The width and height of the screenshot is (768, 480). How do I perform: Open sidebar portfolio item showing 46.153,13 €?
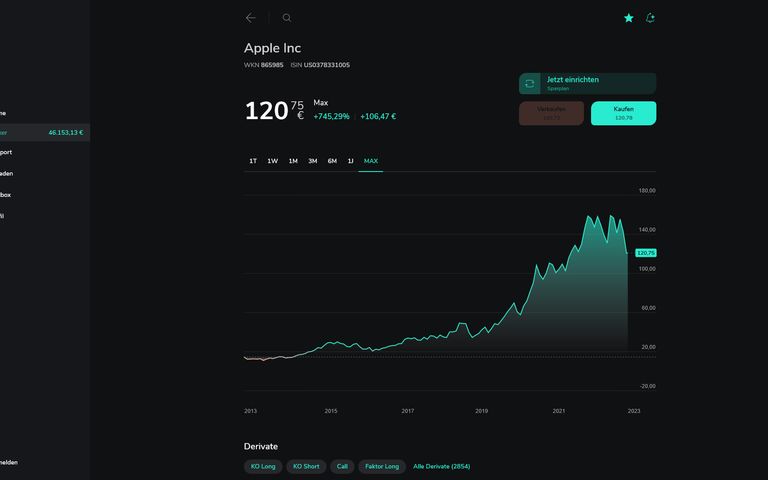point(45,133)
